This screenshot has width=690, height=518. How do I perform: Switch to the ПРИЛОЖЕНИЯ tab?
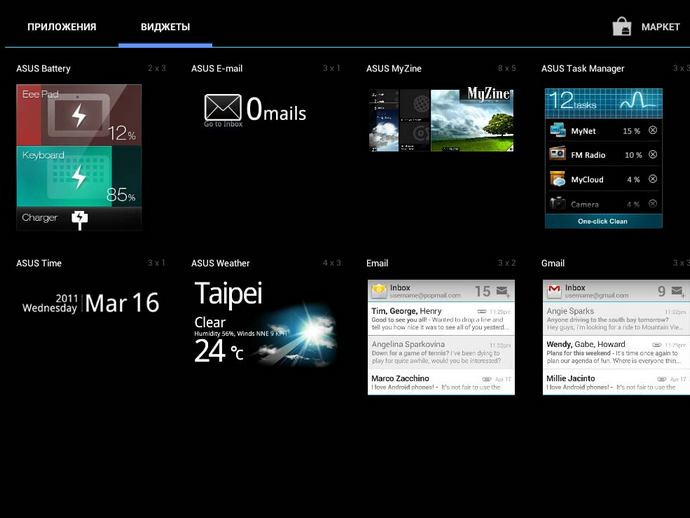[x=62, y=27]
